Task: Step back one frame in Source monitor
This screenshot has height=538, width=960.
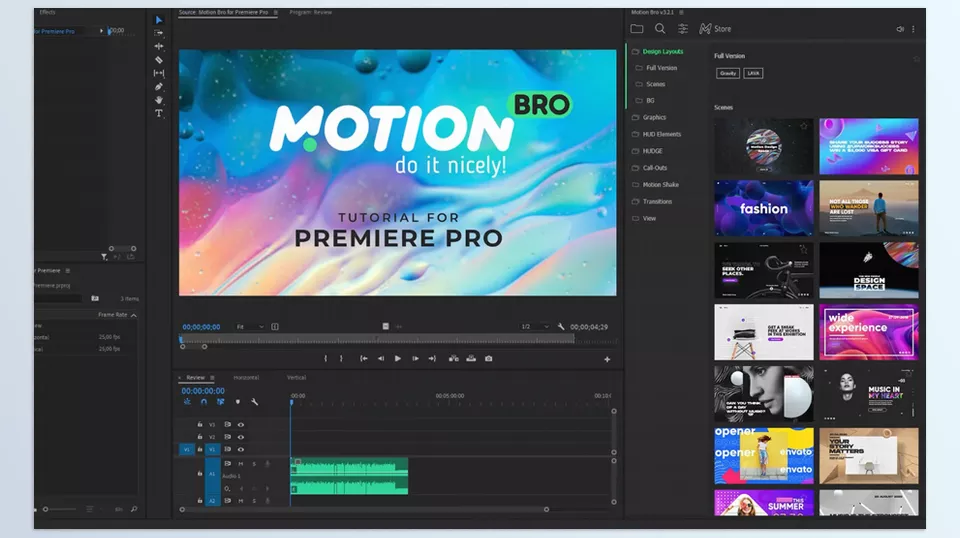Action: (381, 359)
